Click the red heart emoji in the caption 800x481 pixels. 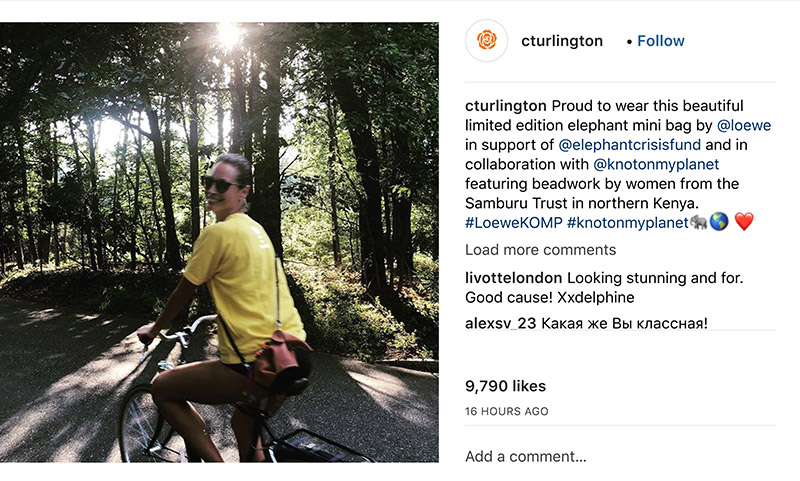[x=743, y=222]
